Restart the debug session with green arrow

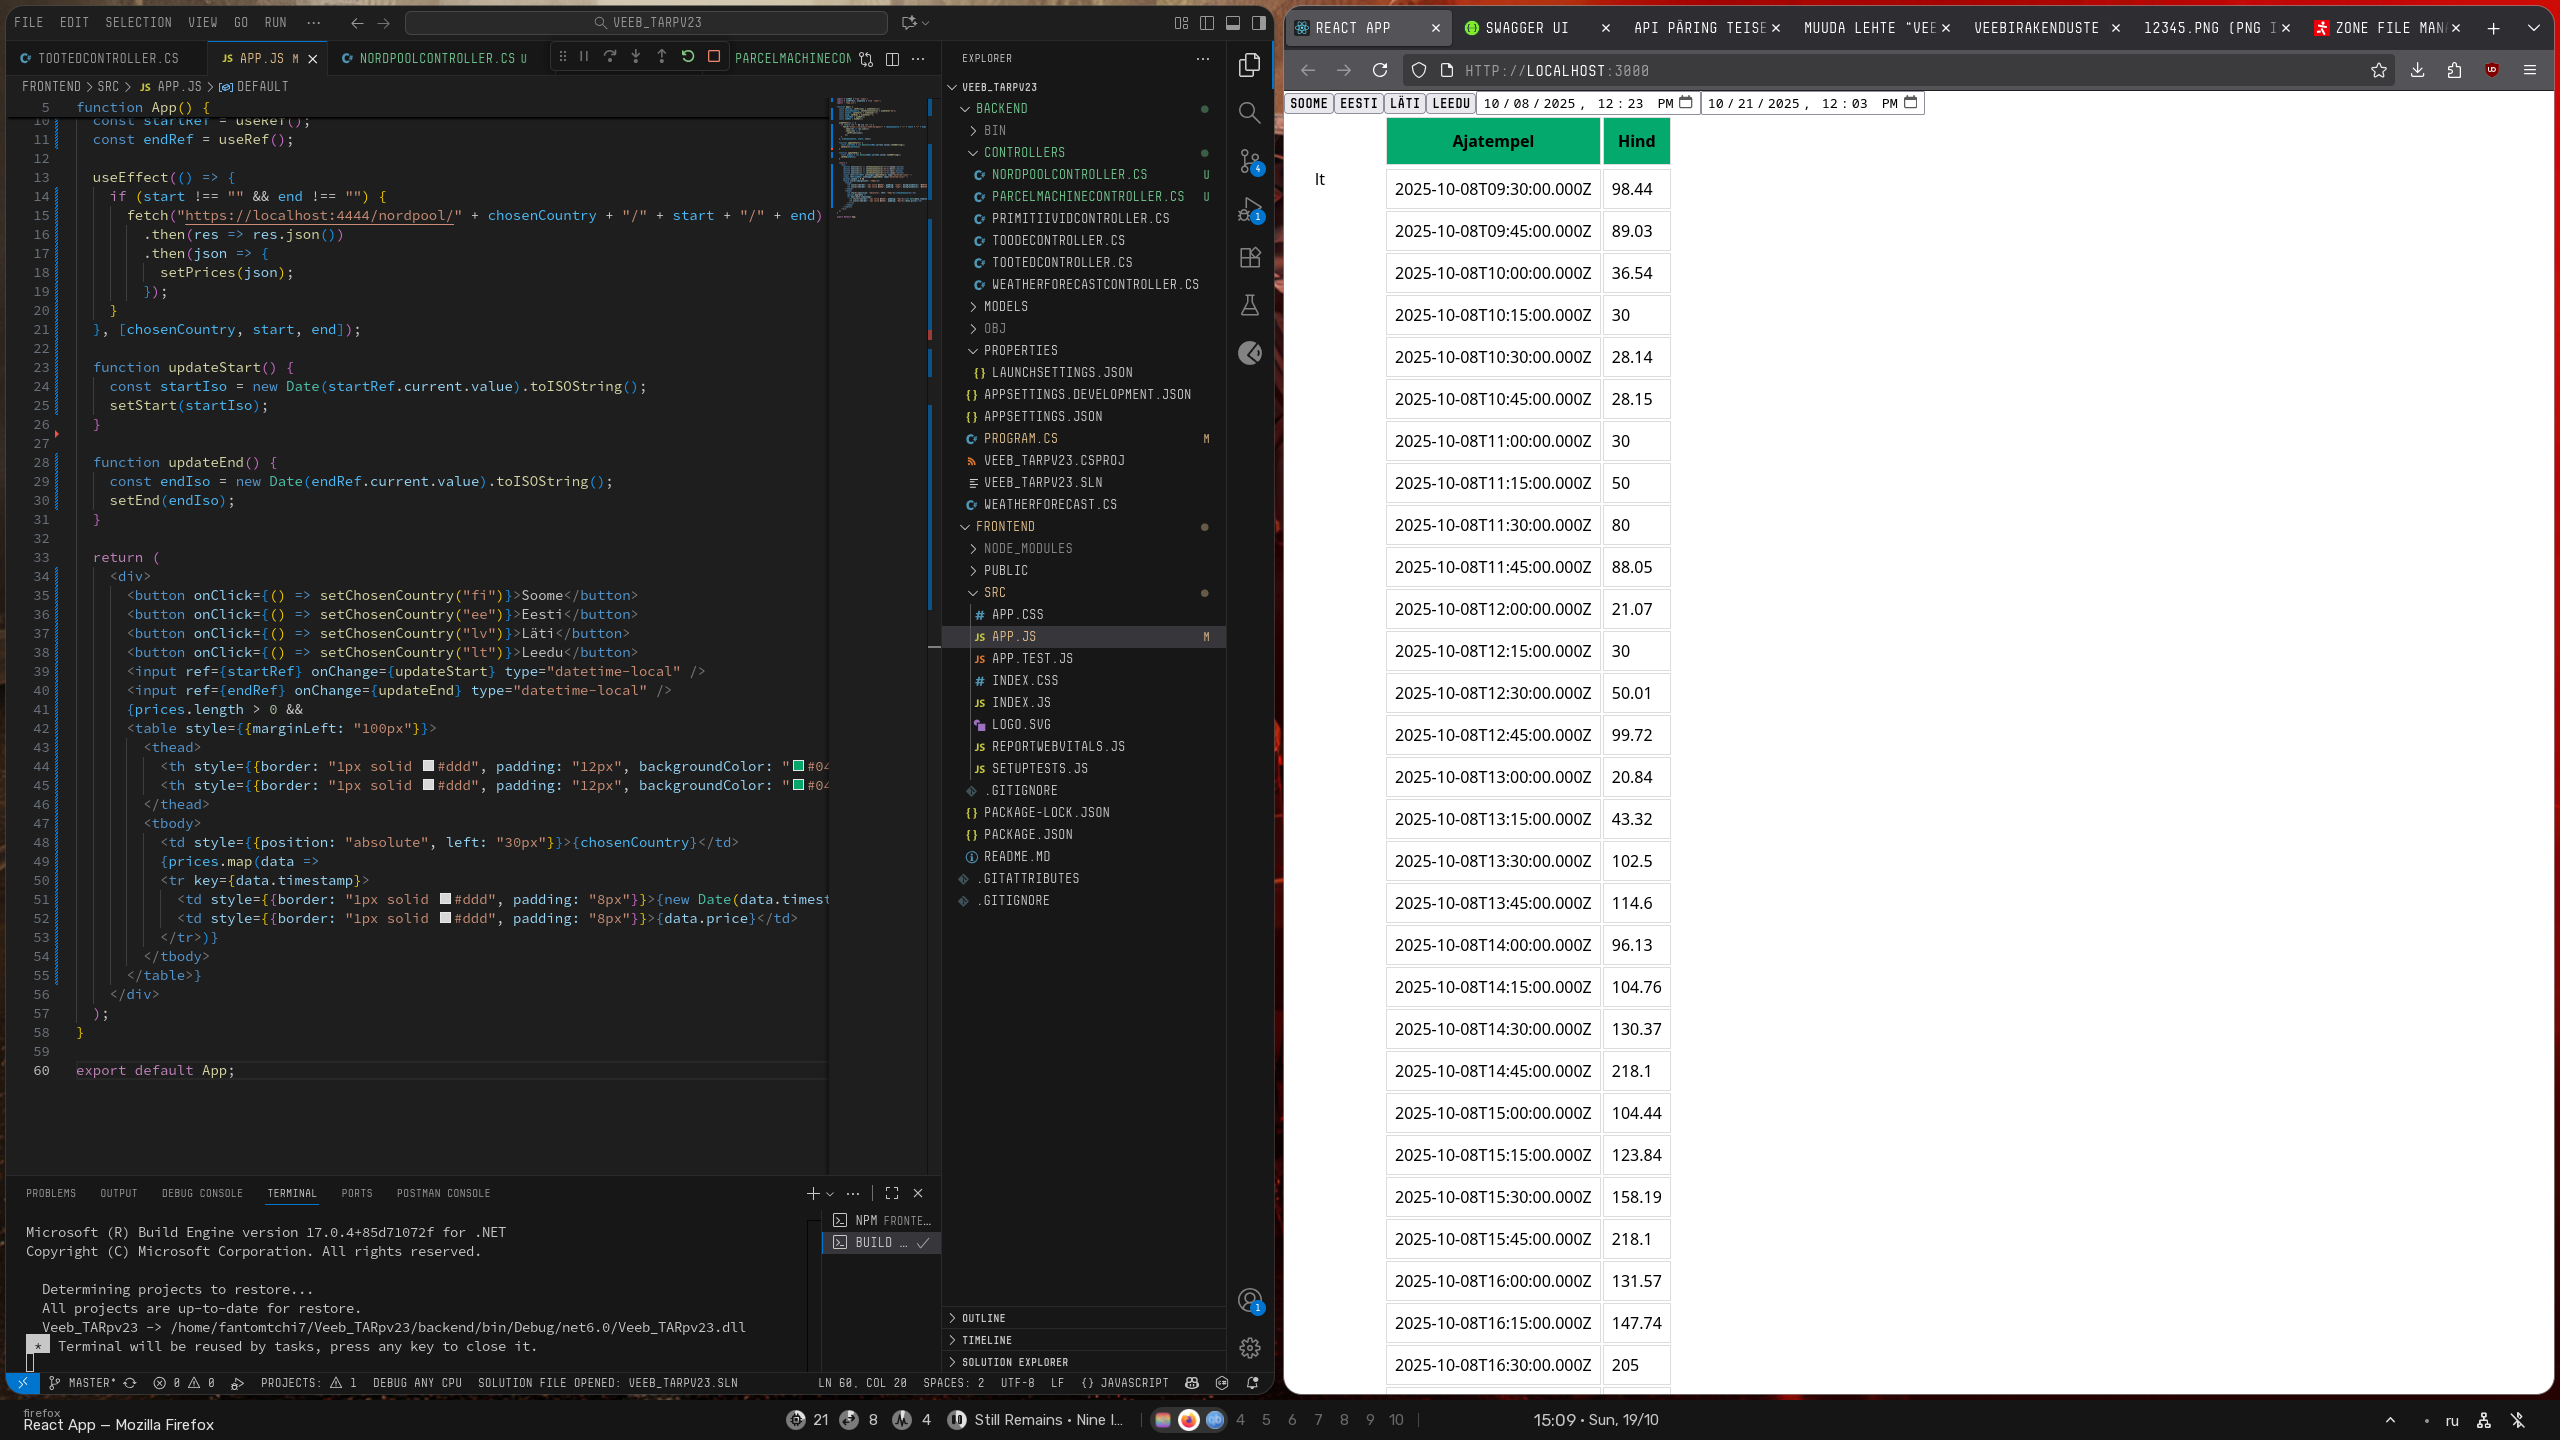point(688,57)
